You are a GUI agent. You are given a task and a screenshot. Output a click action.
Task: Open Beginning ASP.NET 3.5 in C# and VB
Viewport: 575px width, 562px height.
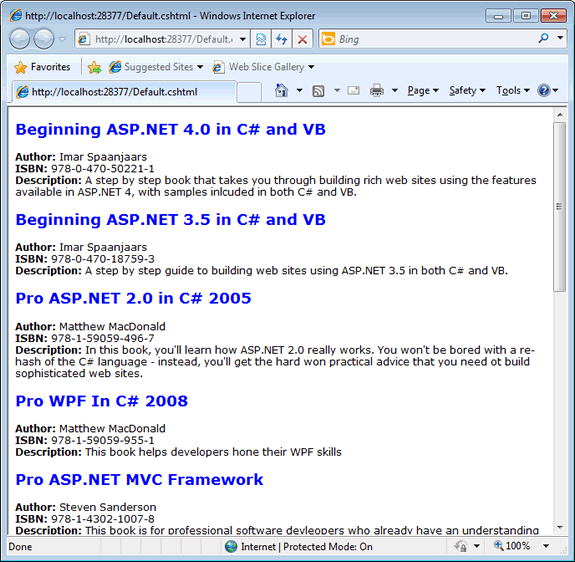(171, 220)
